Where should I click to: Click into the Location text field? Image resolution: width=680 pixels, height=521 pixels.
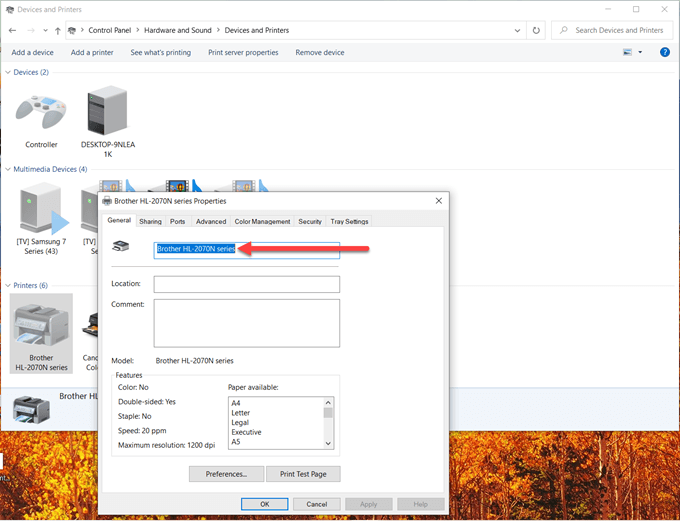[x=246, y=285]
